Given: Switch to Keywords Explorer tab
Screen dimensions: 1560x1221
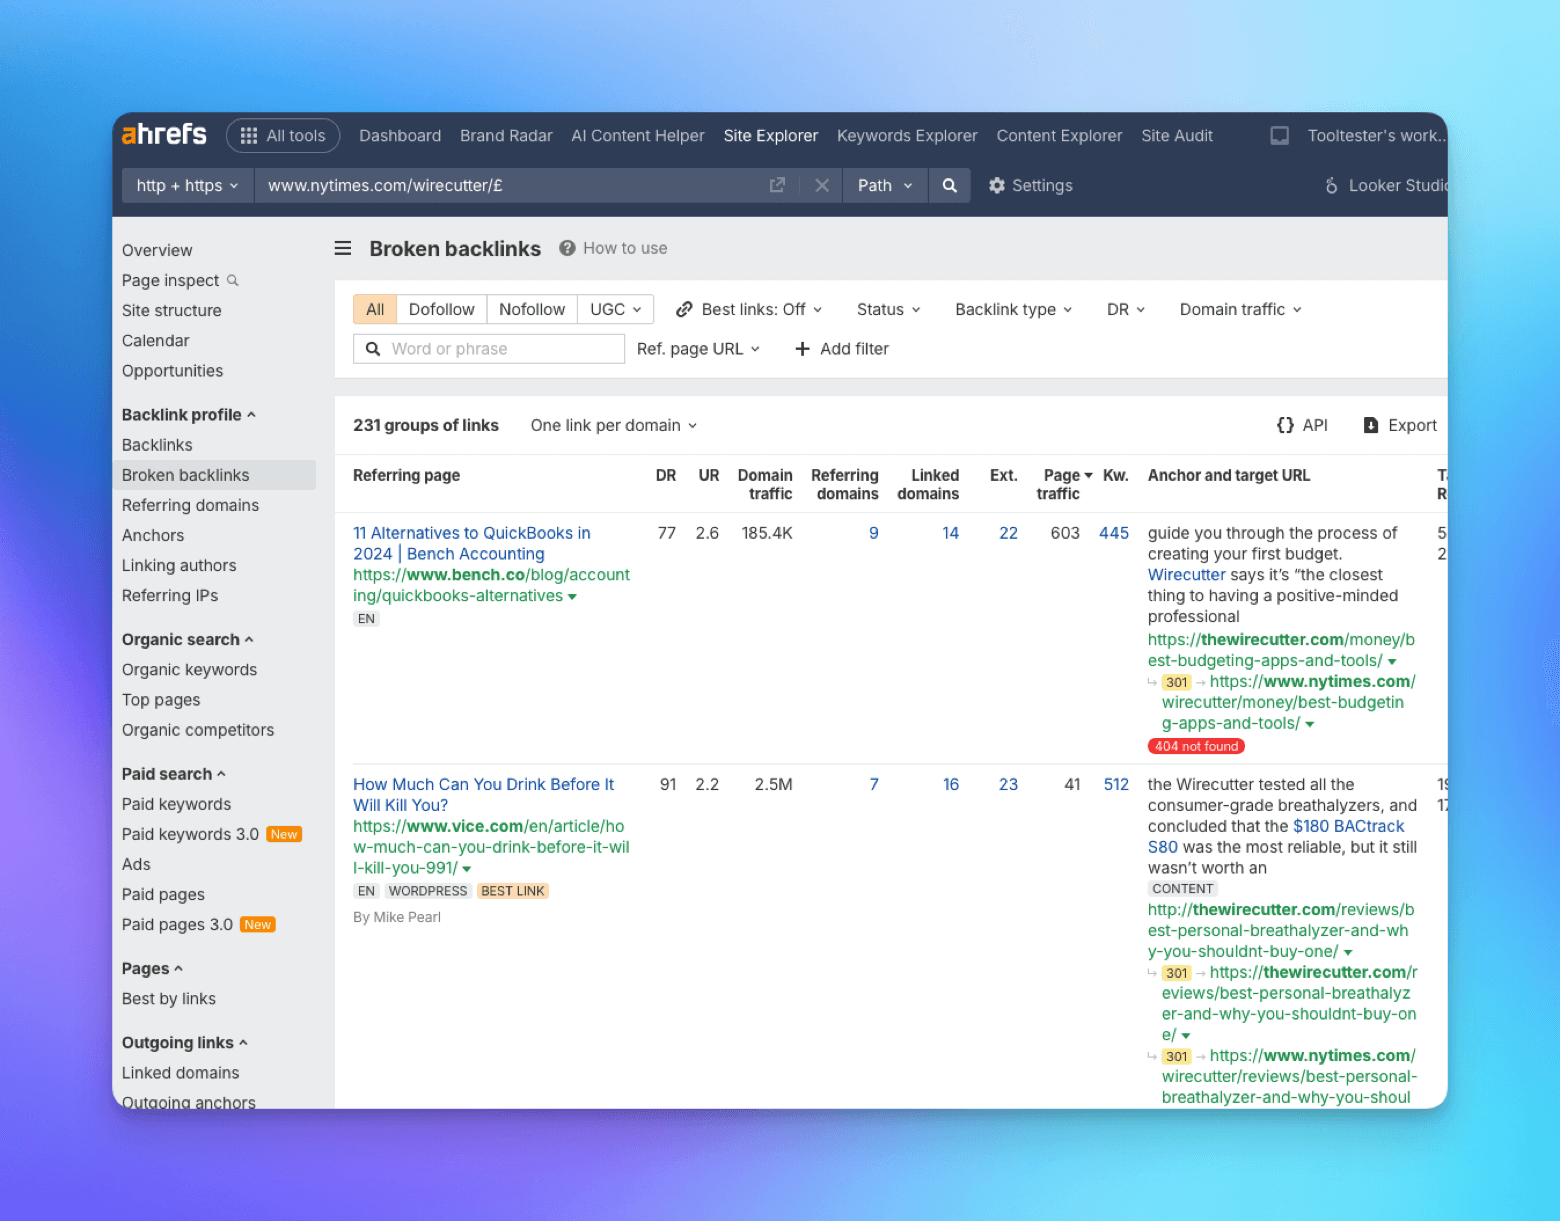Looking at the screenshot, I should 907,136.
